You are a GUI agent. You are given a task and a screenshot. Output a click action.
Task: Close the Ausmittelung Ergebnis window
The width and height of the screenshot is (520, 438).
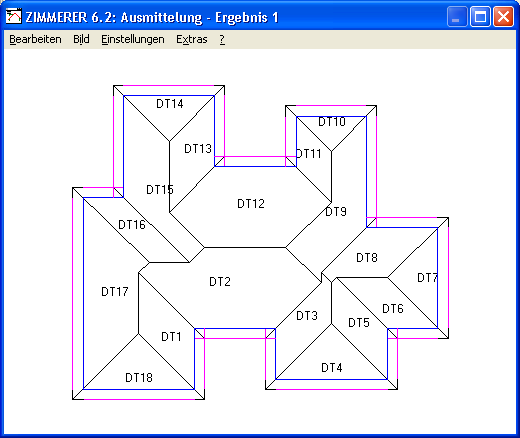(503, 16)
